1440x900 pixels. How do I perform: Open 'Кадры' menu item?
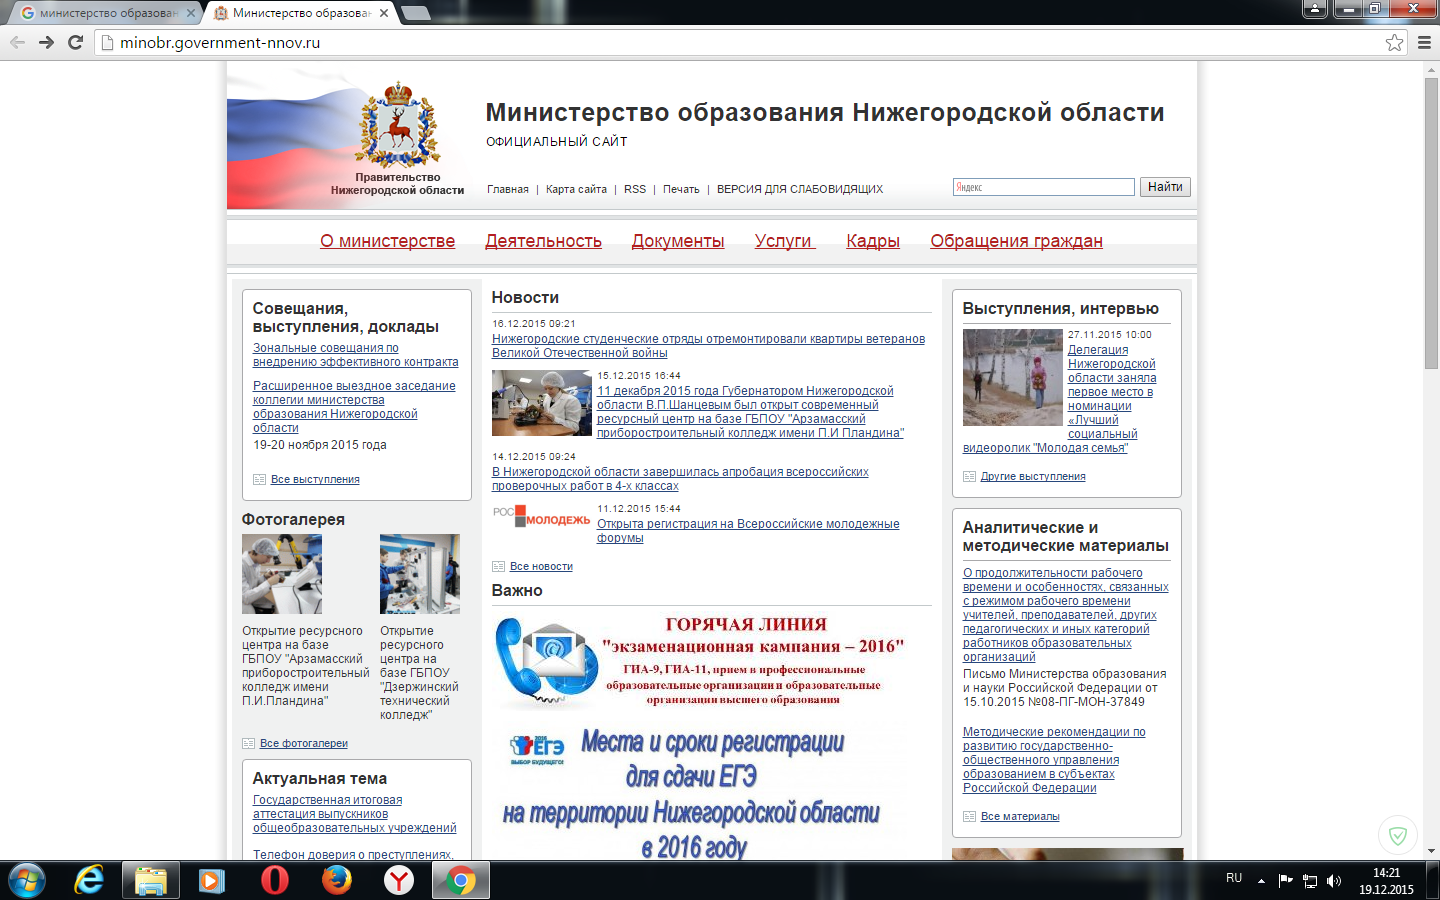coord(873,241)
